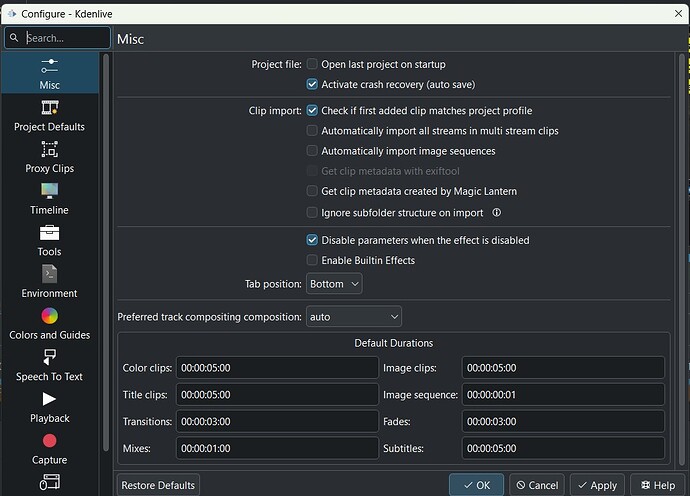
Task: Enable Open last project on startup
Action: [312, 64]
